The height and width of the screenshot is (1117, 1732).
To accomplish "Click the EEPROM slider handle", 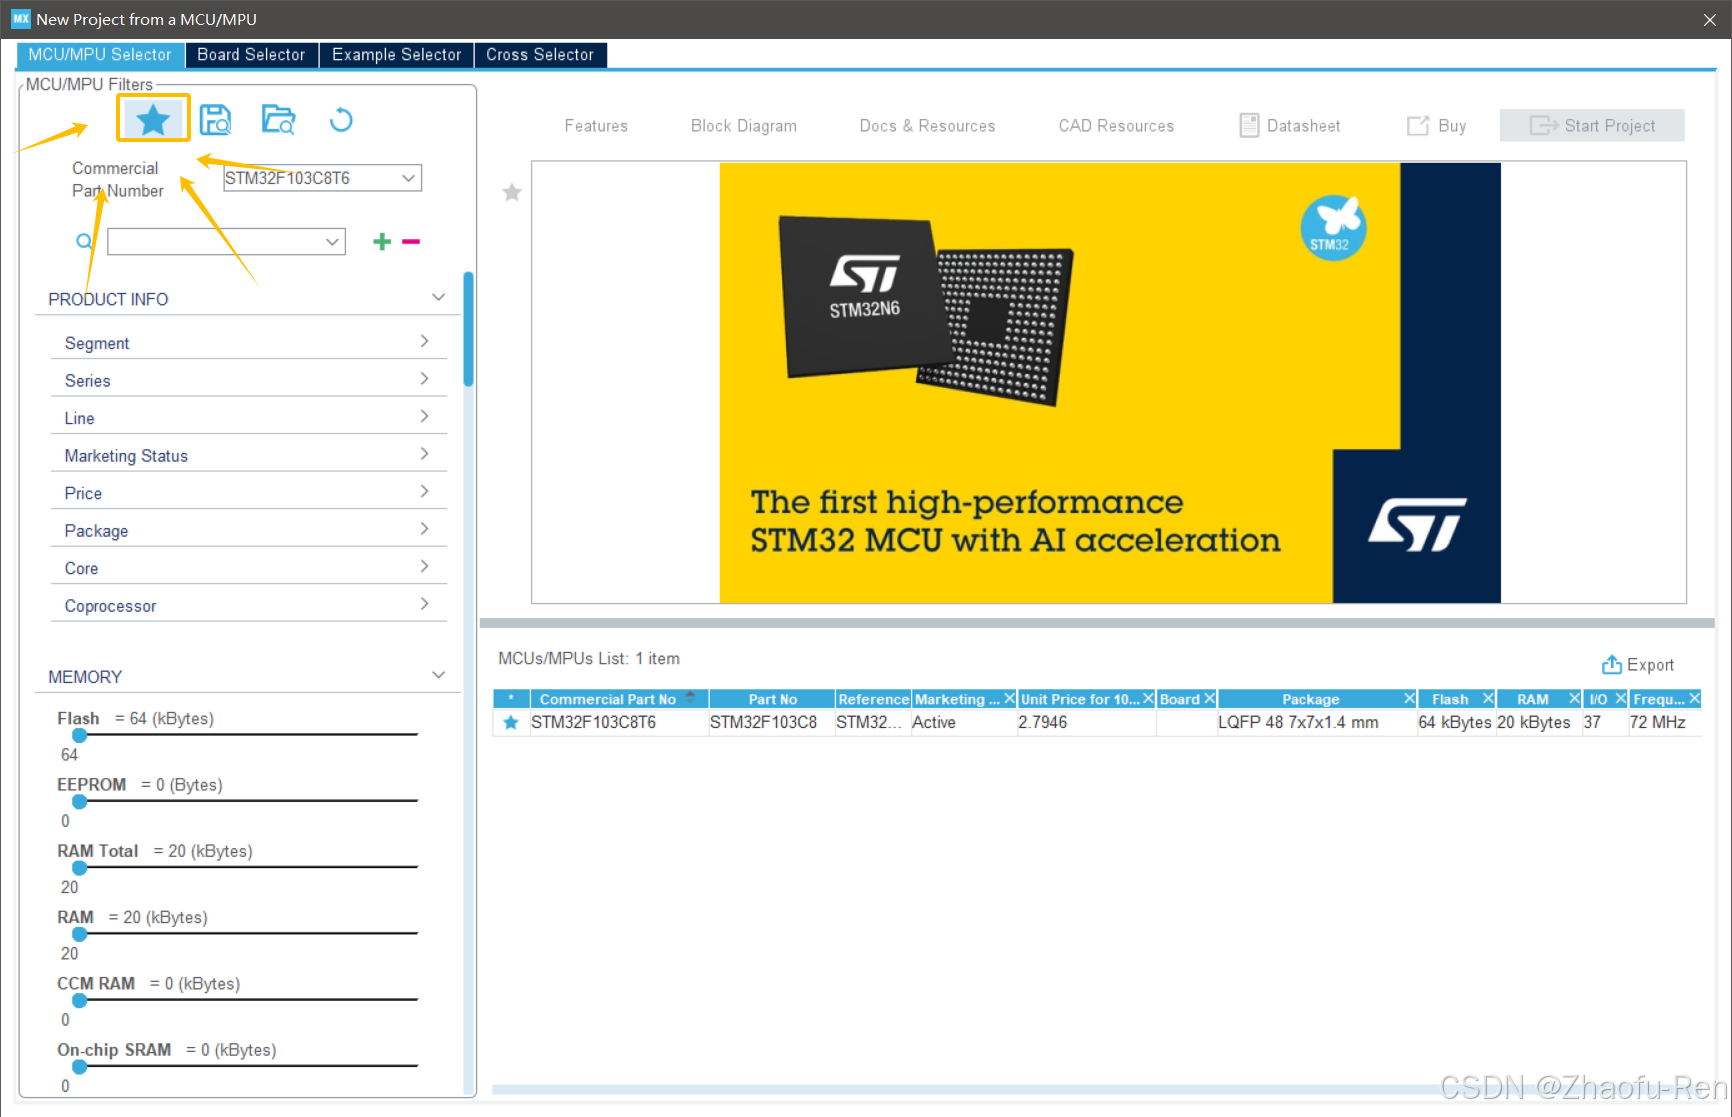I will 80,801.
